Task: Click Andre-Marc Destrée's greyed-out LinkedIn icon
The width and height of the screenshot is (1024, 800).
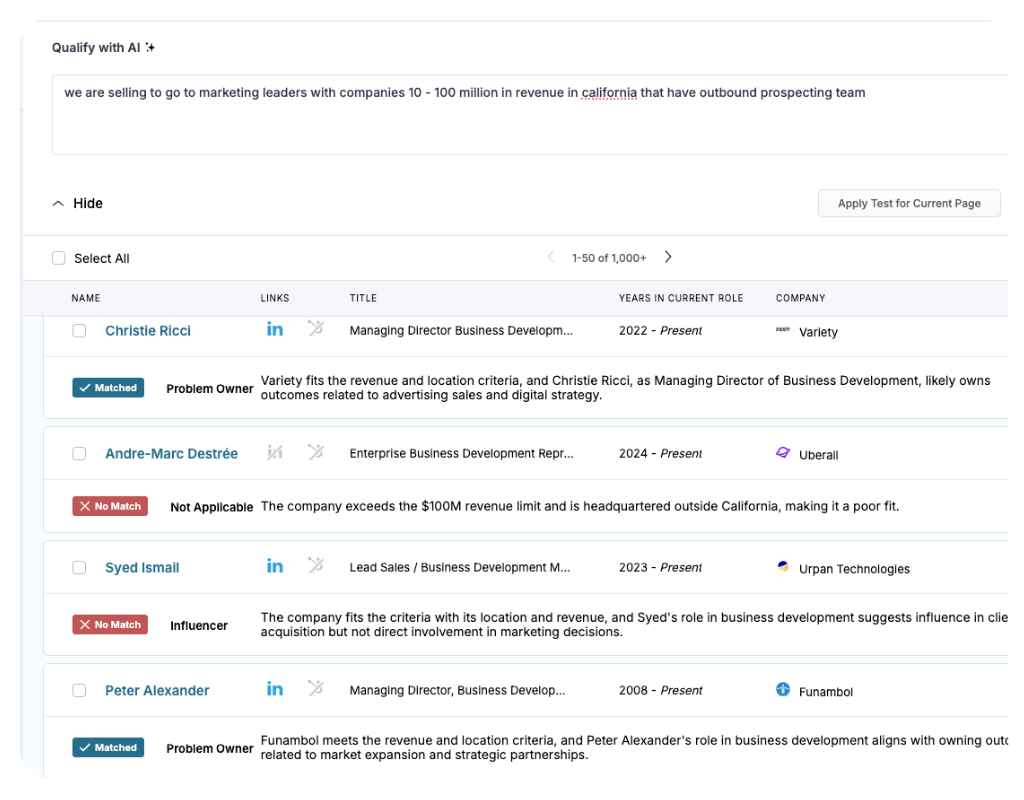Action: (x=275, y=453)
